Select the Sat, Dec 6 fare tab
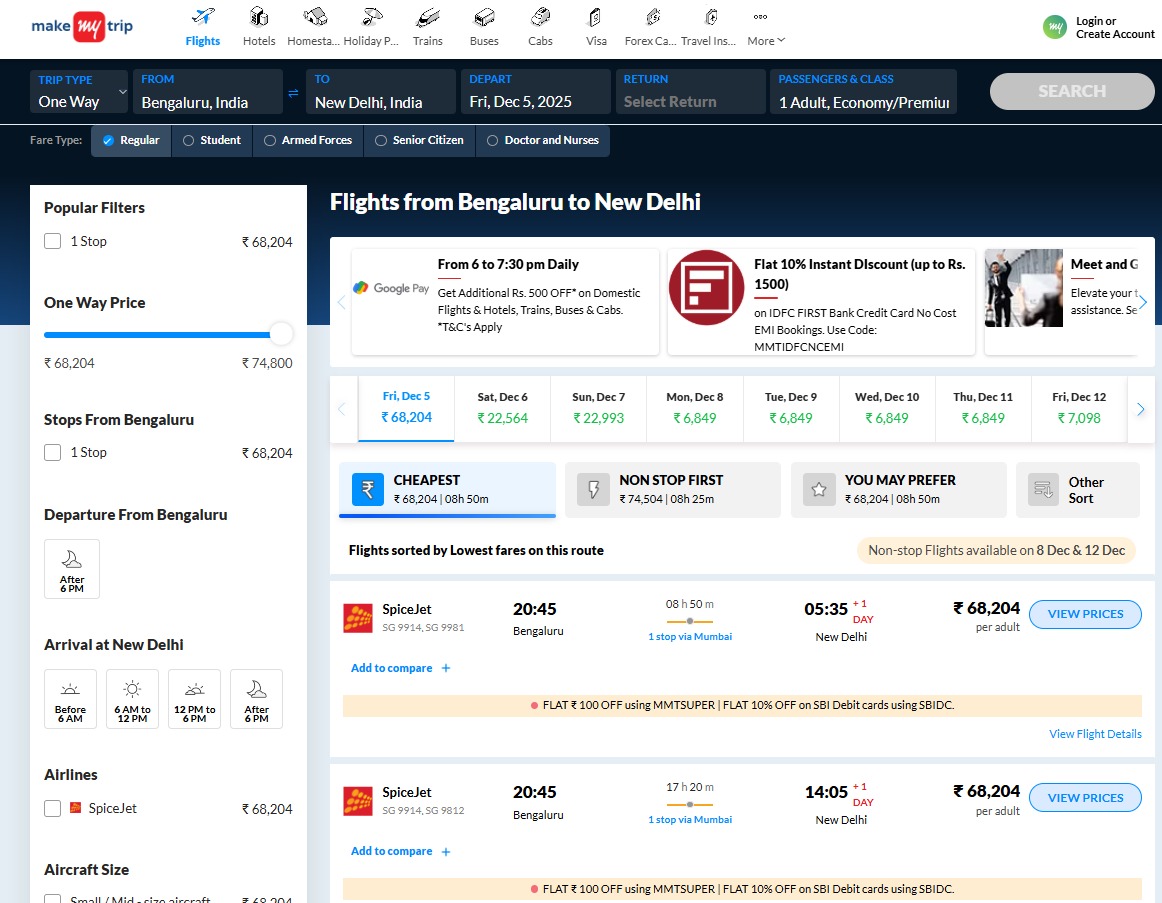 point(502,408)
